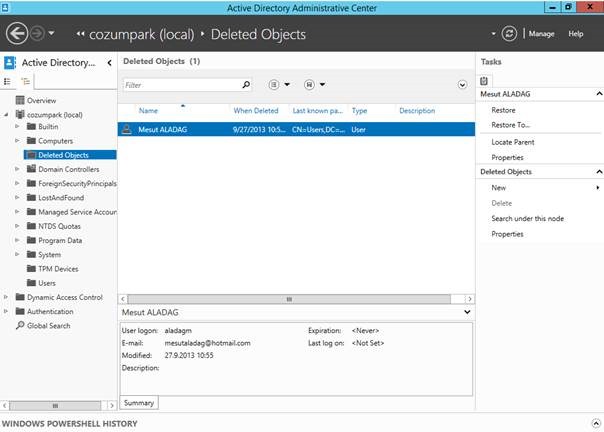This screenshot has width=604, height=432.
Task: Go back with the back arrow button
Action: 17,34
